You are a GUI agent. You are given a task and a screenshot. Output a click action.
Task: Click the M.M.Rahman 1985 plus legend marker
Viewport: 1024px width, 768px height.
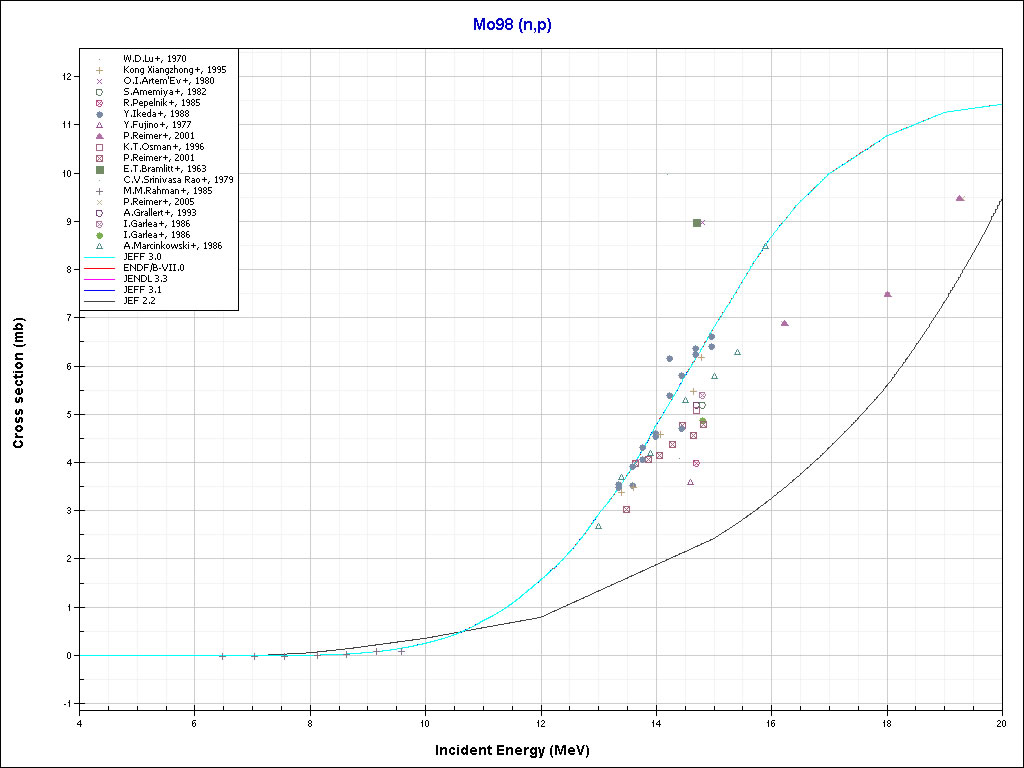(100, 191)
